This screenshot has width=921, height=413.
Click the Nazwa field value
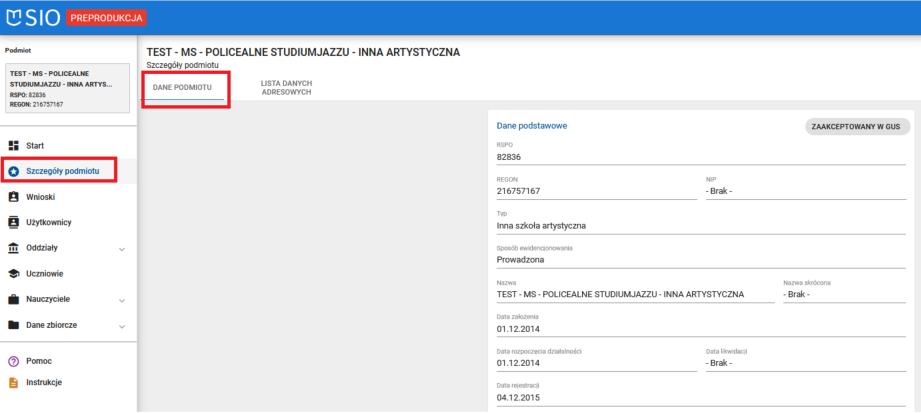click(x=620, y=294)
